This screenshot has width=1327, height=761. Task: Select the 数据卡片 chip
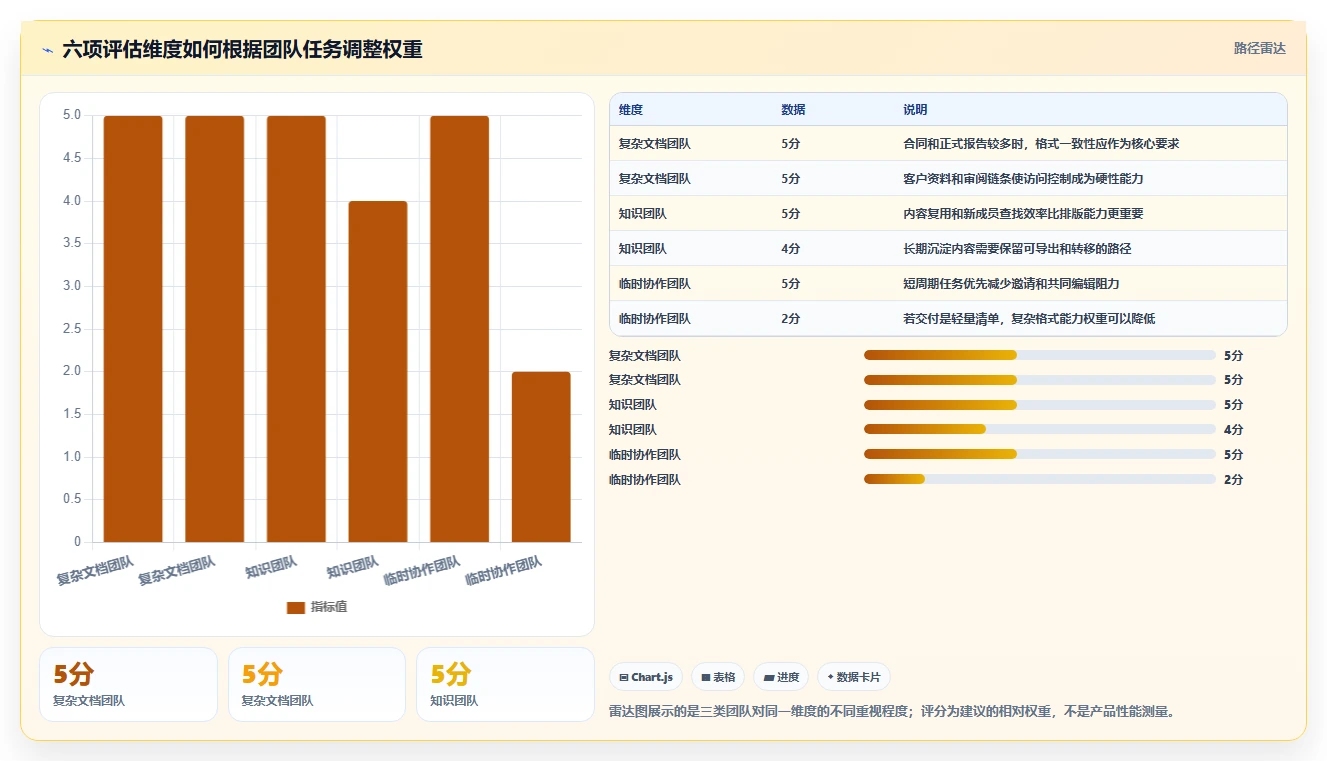click(x=854, y=677)
